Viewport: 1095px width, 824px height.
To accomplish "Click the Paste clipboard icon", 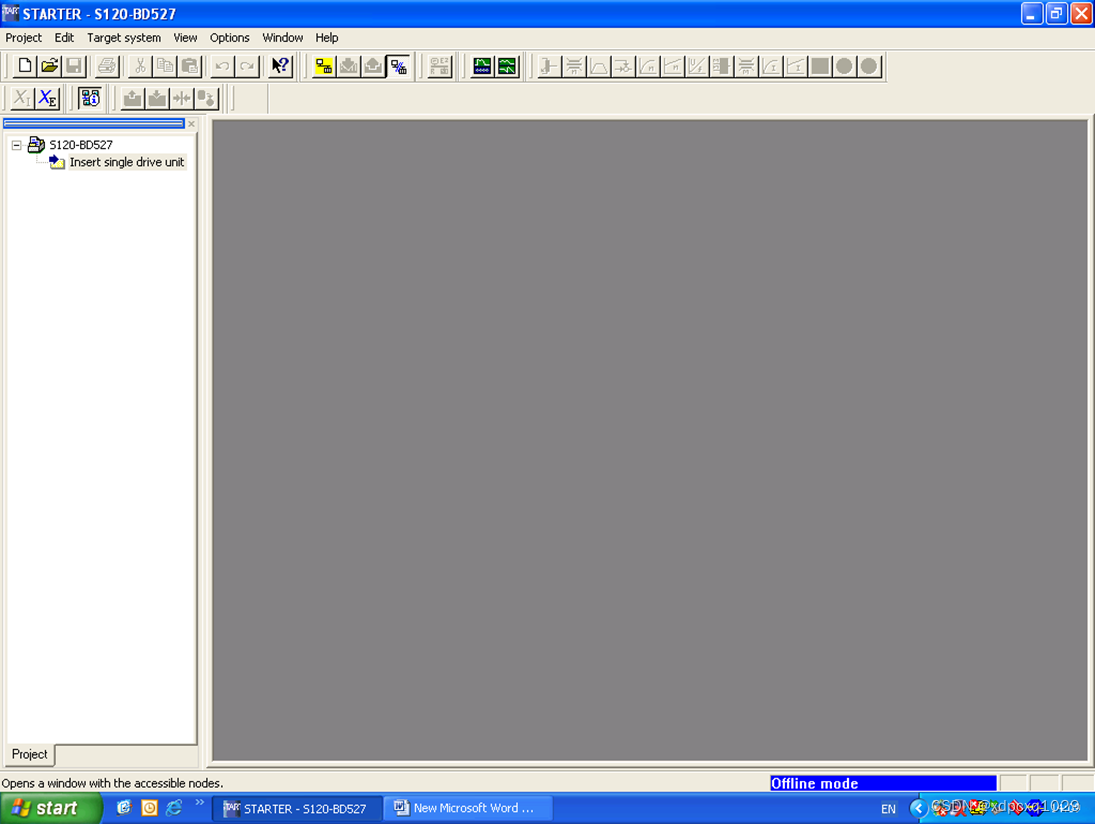I will coord(190,66).
